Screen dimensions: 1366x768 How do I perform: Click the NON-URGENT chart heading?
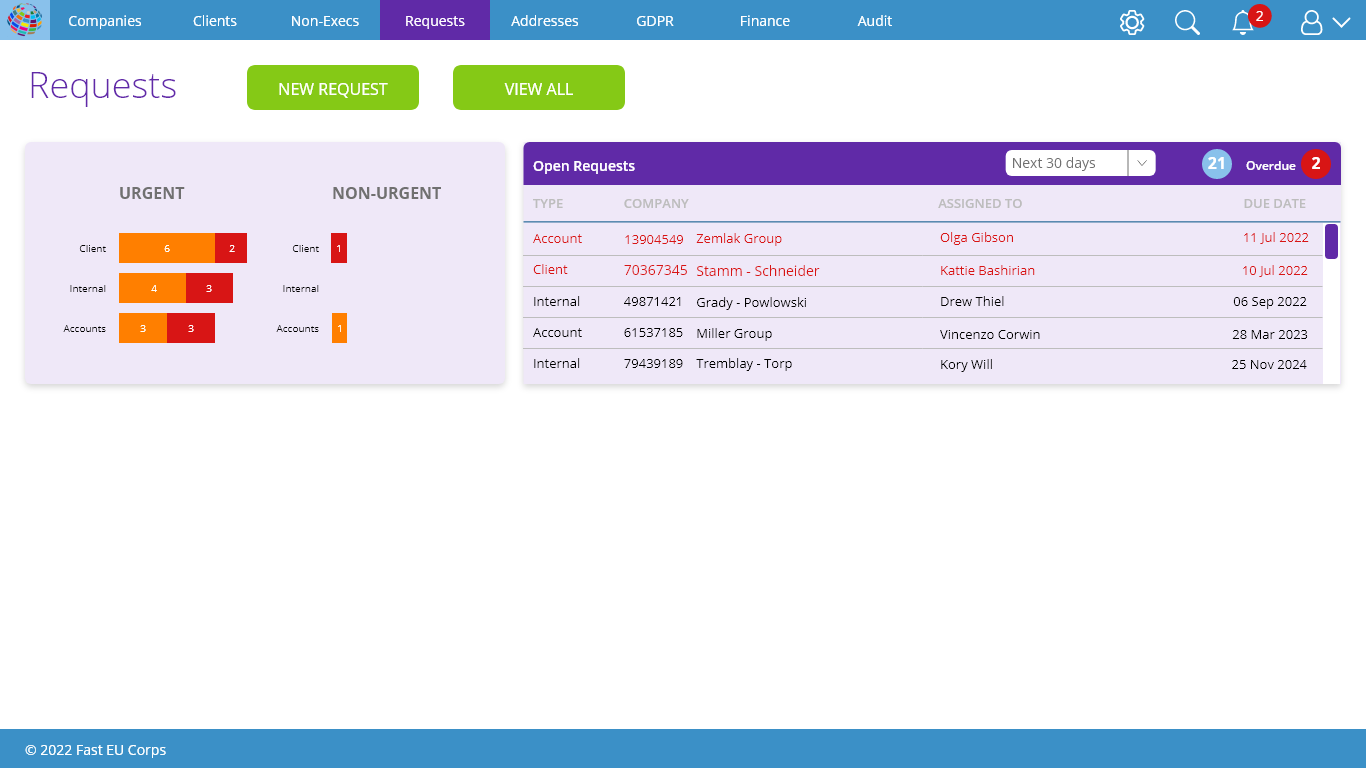(x=387, y=194)
